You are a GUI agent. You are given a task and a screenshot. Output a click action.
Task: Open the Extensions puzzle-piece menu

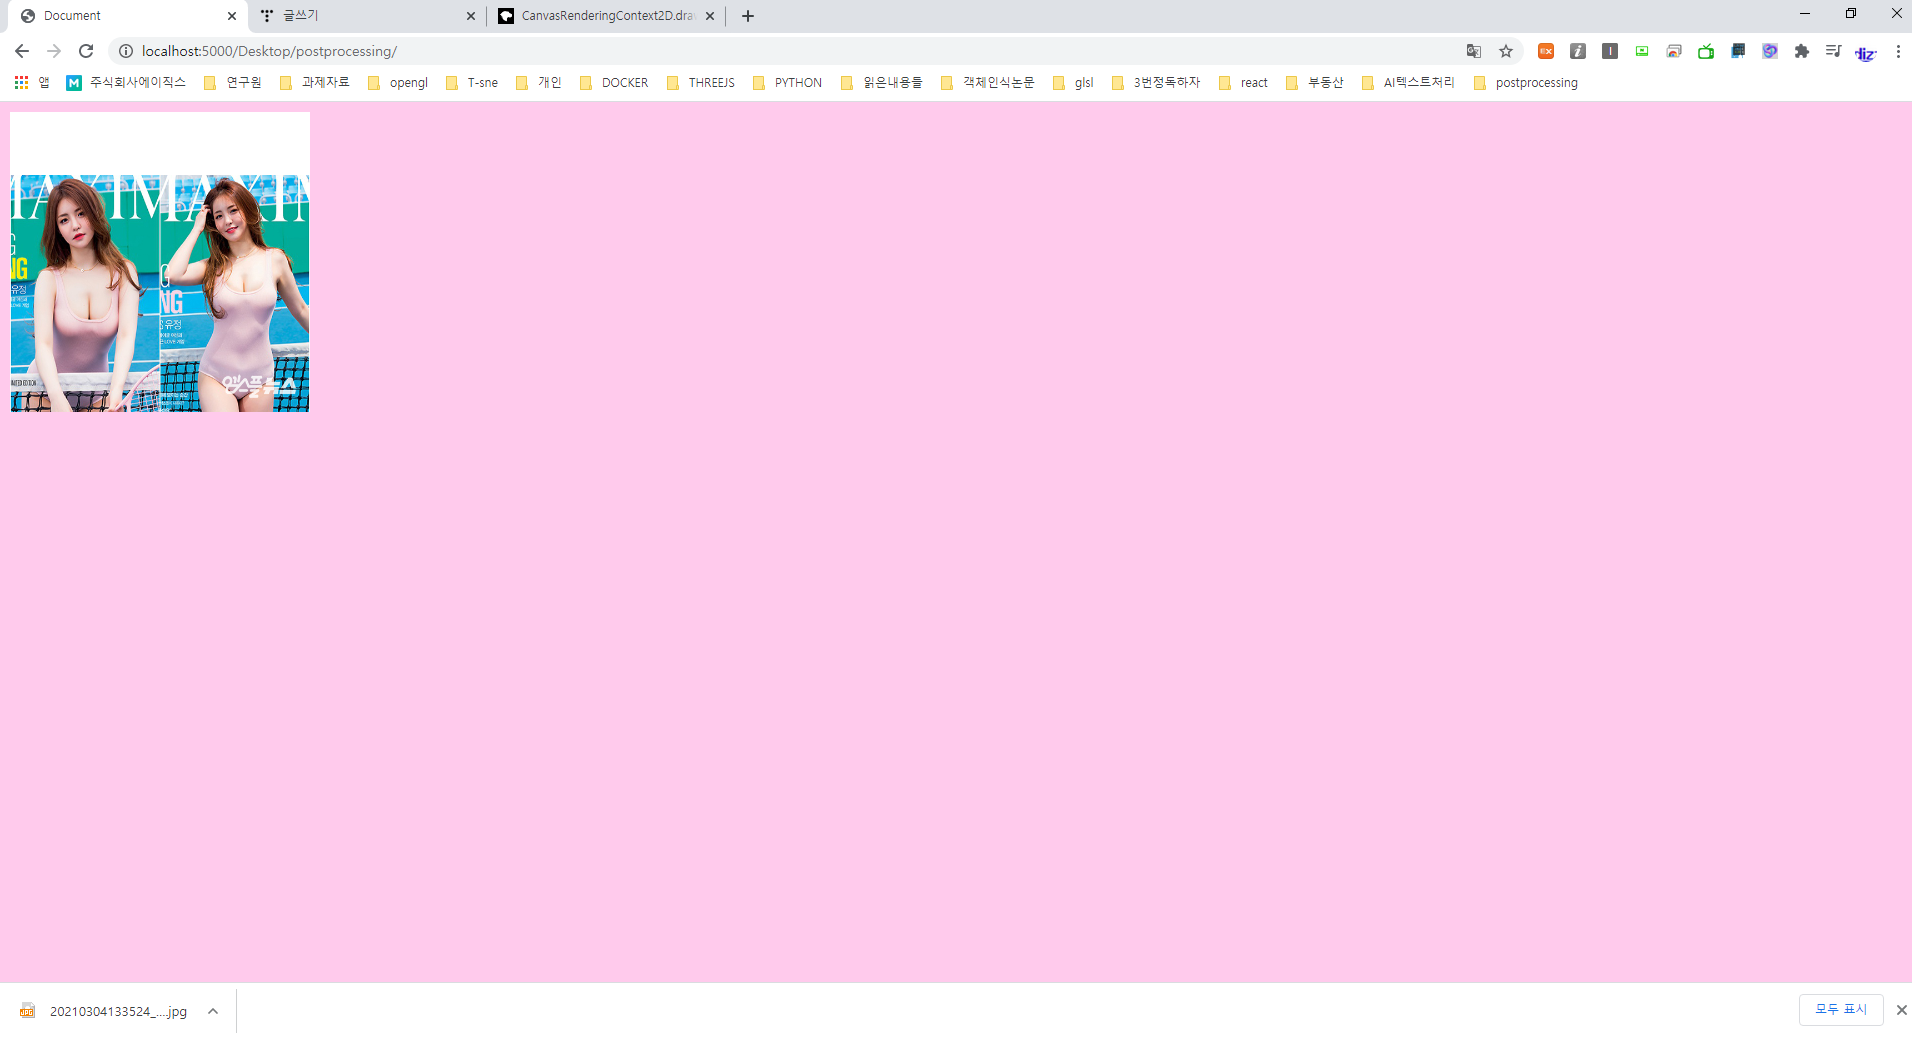[1802, 51]
